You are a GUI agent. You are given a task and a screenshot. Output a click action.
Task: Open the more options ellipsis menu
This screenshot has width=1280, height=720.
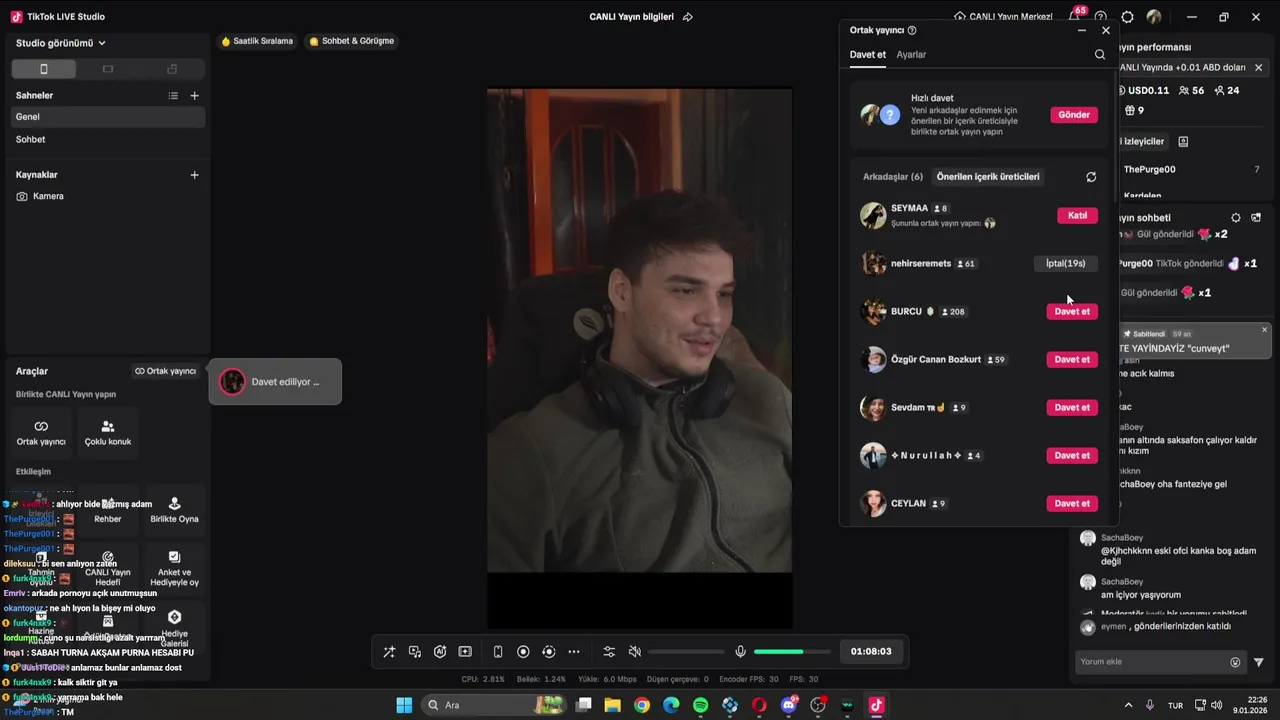pyautogui.click(x=574, y=652)
